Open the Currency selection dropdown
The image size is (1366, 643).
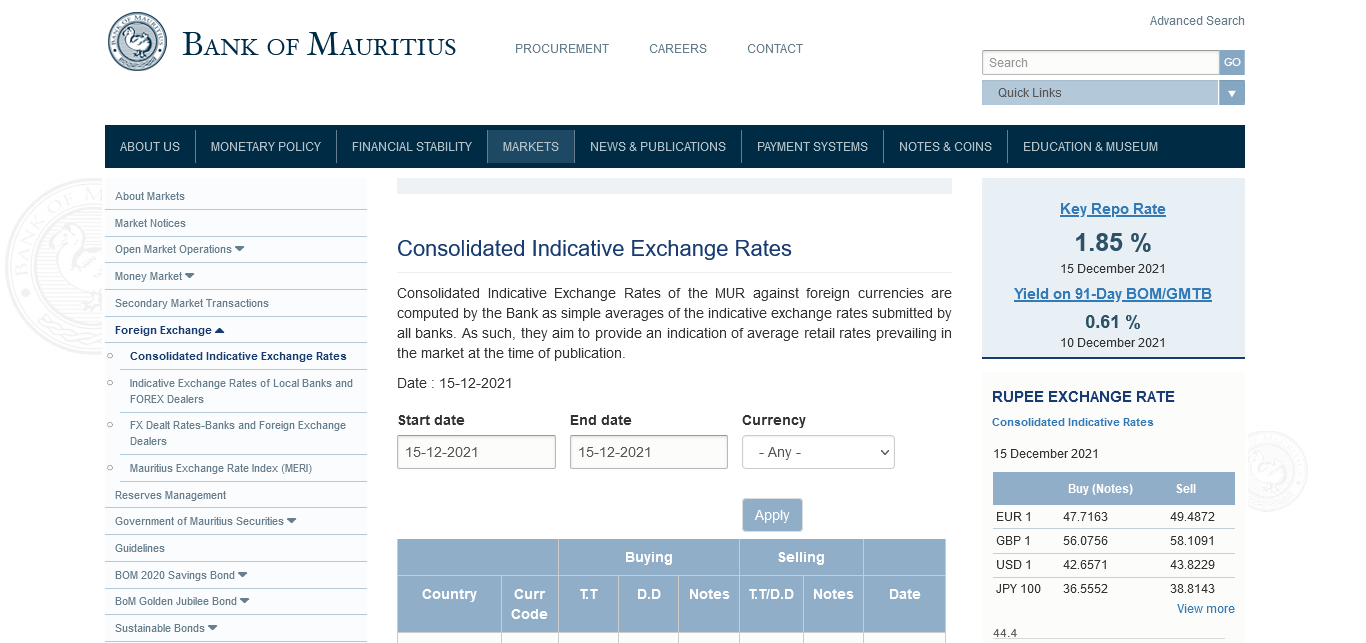pos(818,452)
